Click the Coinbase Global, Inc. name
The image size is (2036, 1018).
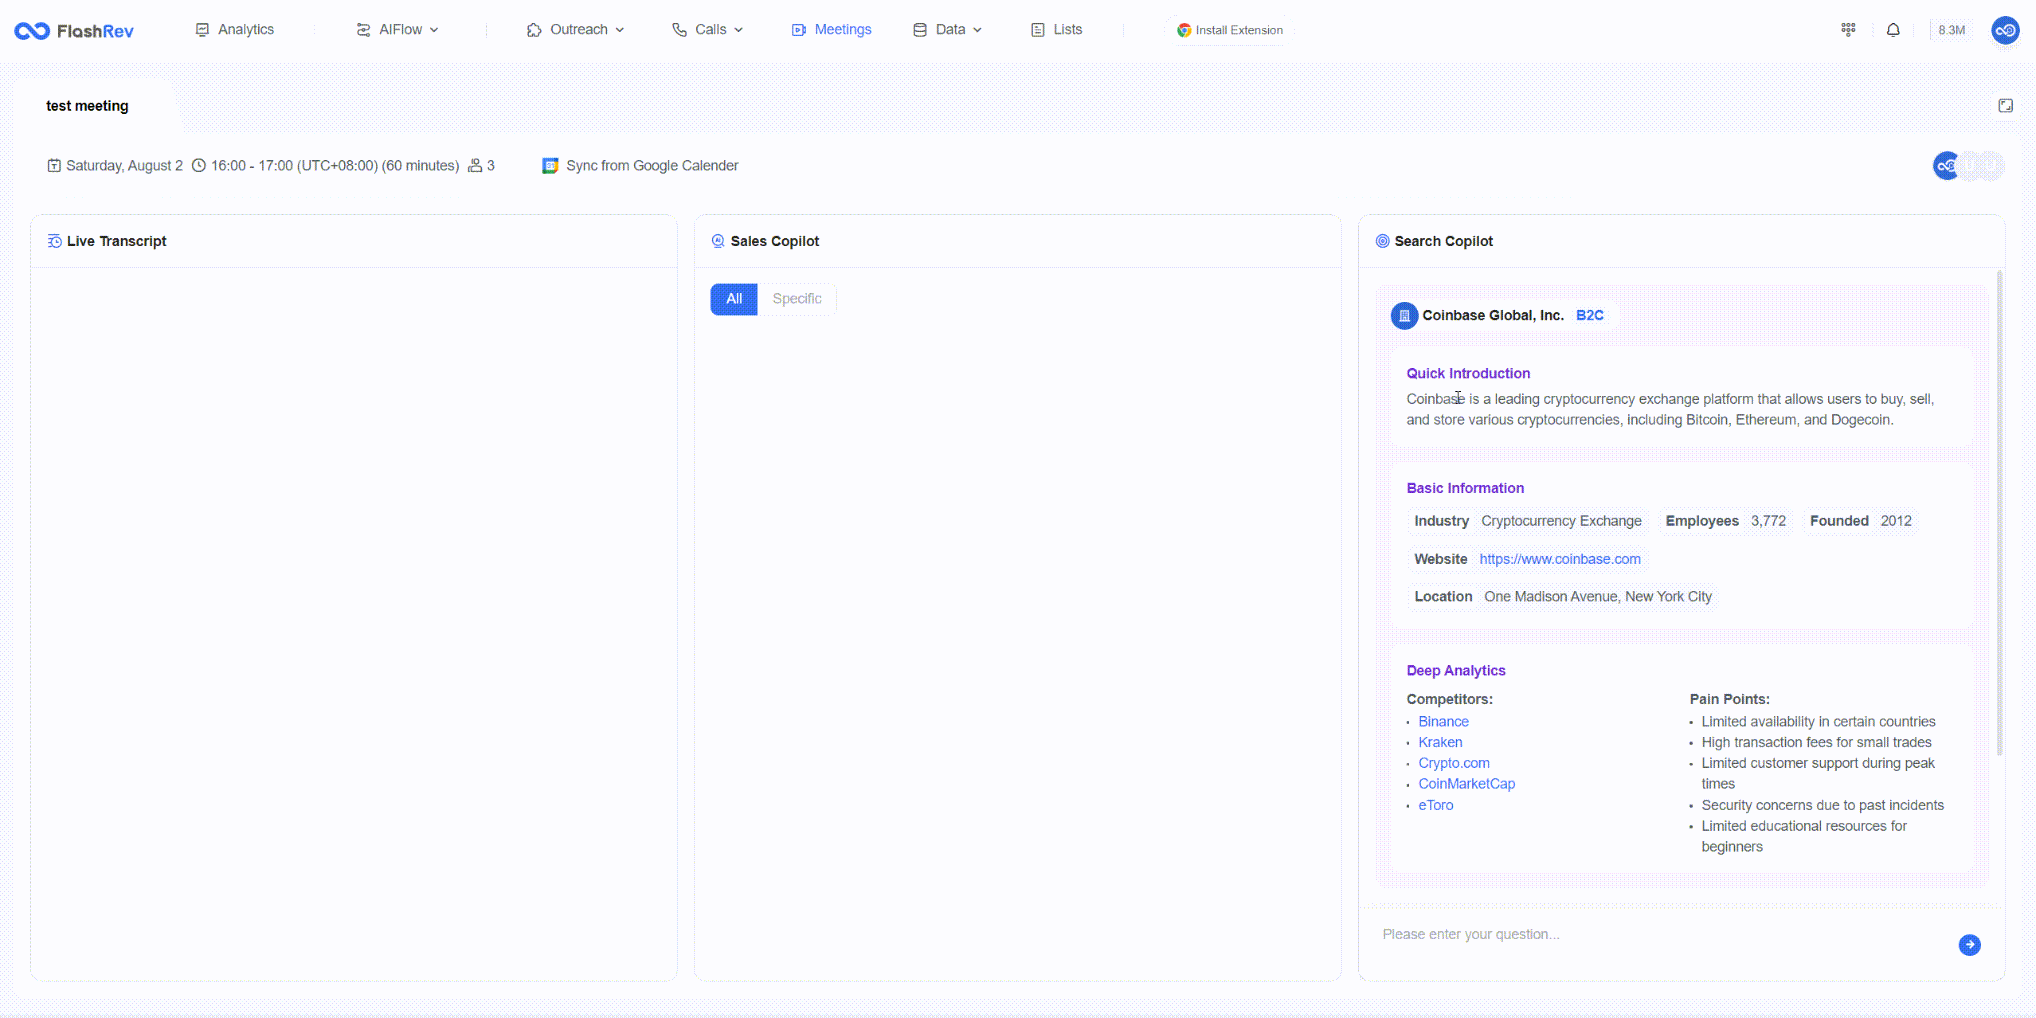[x=1493, y=315]
